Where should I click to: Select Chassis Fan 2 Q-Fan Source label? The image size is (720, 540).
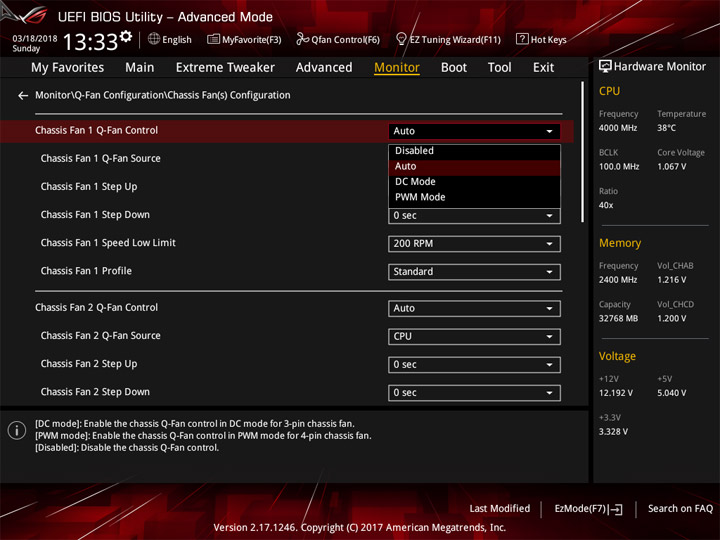[101, 336]
